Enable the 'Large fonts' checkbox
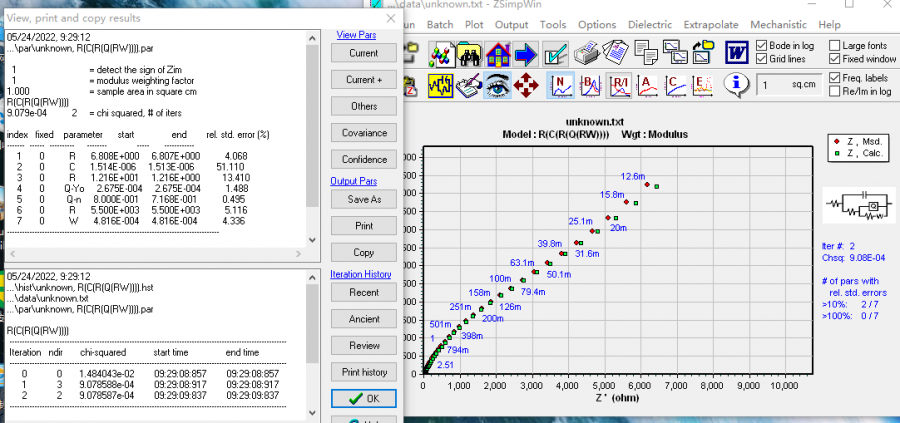The width and height of the screenshot is (900, 423). [834, 46]
